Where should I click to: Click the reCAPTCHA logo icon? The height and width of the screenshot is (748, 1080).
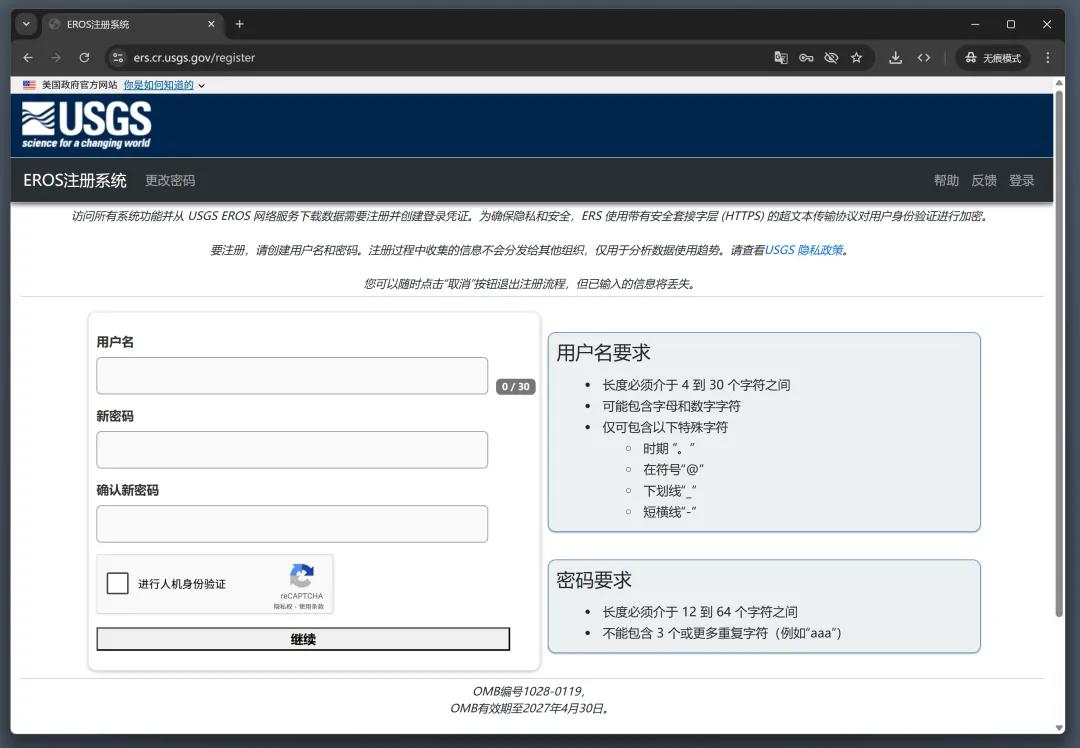pyautogui.click(x=302, y=576)
